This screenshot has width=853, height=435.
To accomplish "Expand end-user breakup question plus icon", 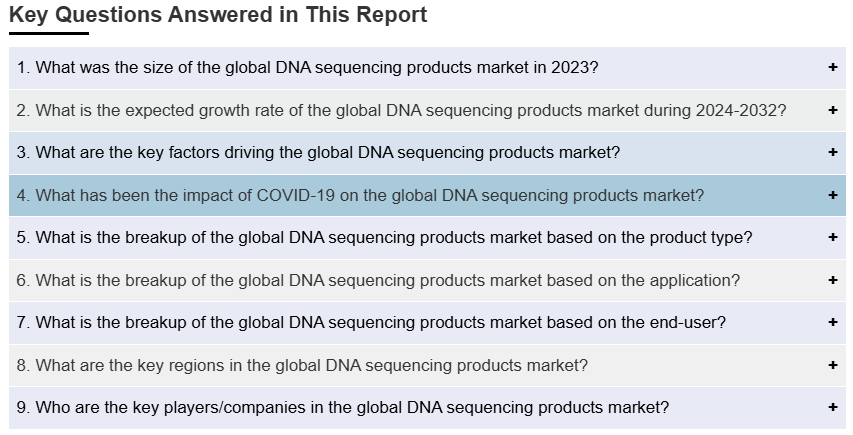I will pyautogui.click(x=832, y=322).
